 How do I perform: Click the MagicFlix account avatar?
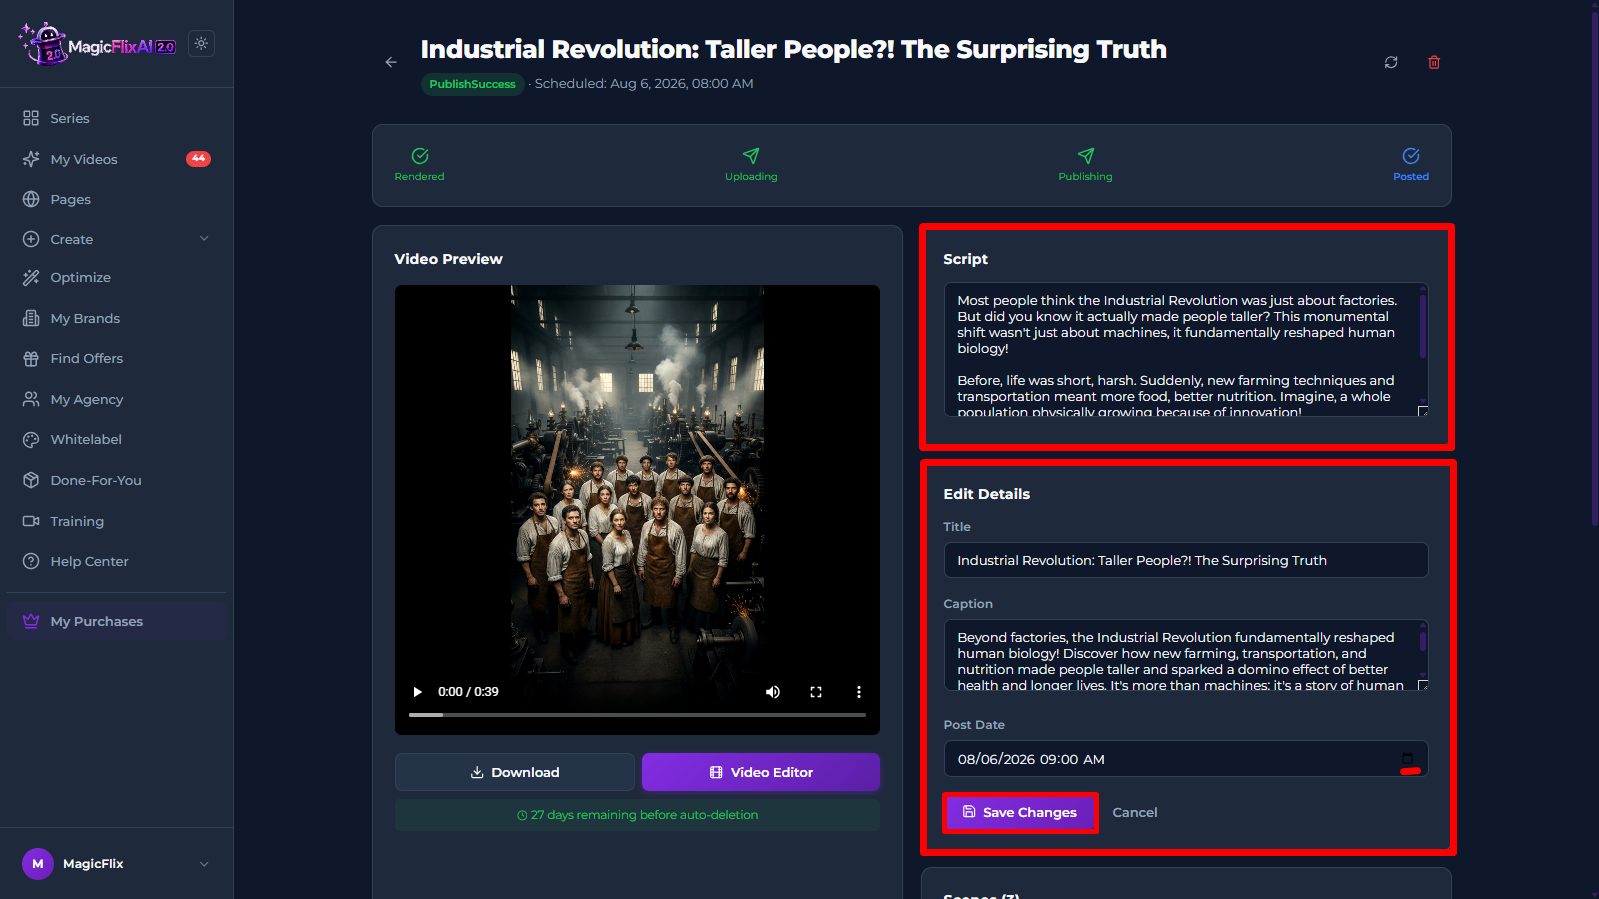(x=38, y=864)
